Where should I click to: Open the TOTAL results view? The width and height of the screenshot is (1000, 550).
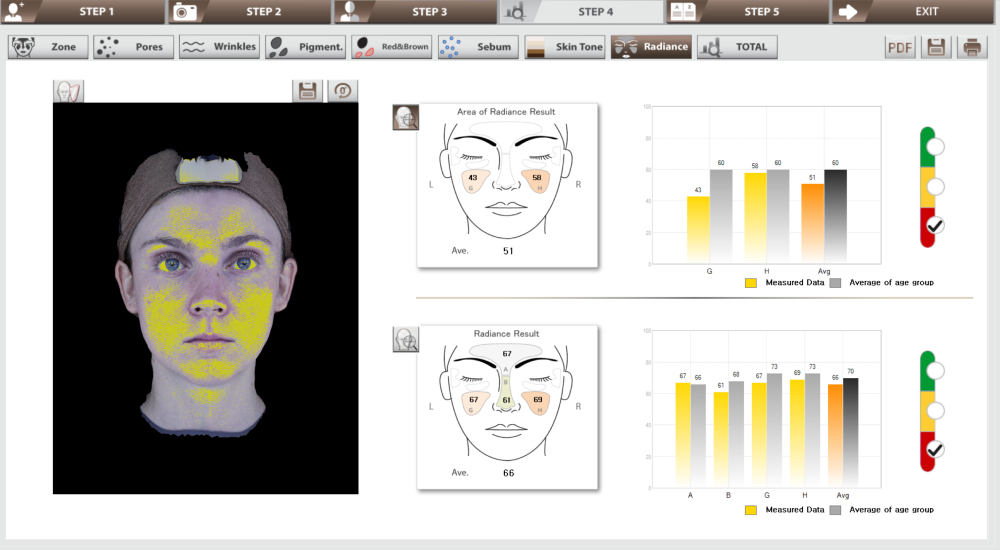pos(737,47)
